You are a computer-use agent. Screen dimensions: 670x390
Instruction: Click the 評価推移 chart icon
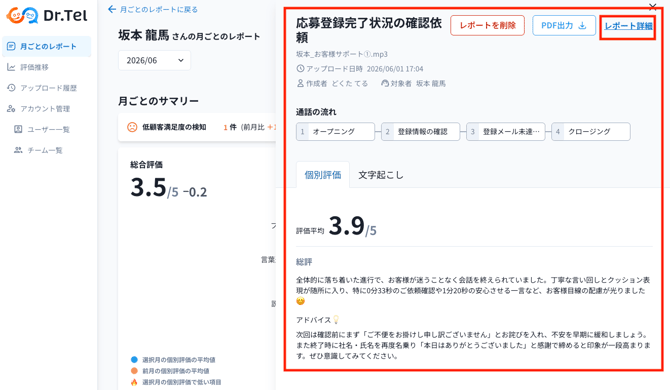tap(11, 67)
